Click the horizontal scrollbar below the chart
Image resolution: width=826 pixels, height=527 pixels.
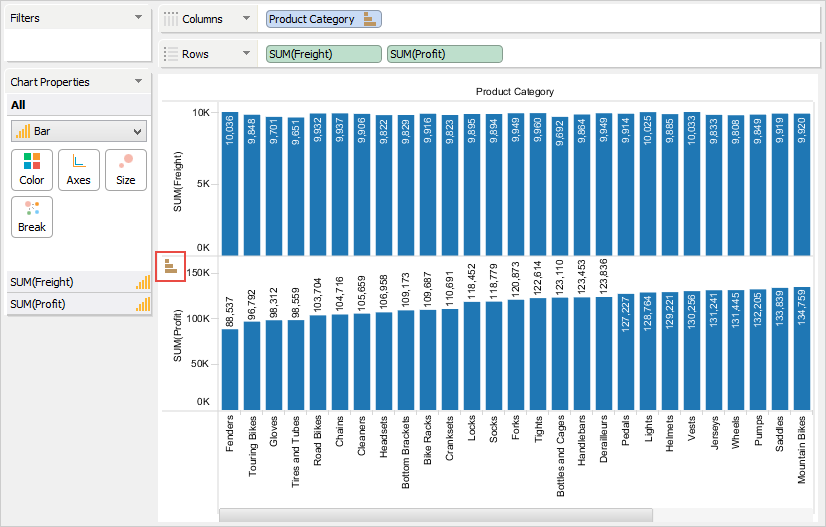pyautogui.click(x=436, y=515)
